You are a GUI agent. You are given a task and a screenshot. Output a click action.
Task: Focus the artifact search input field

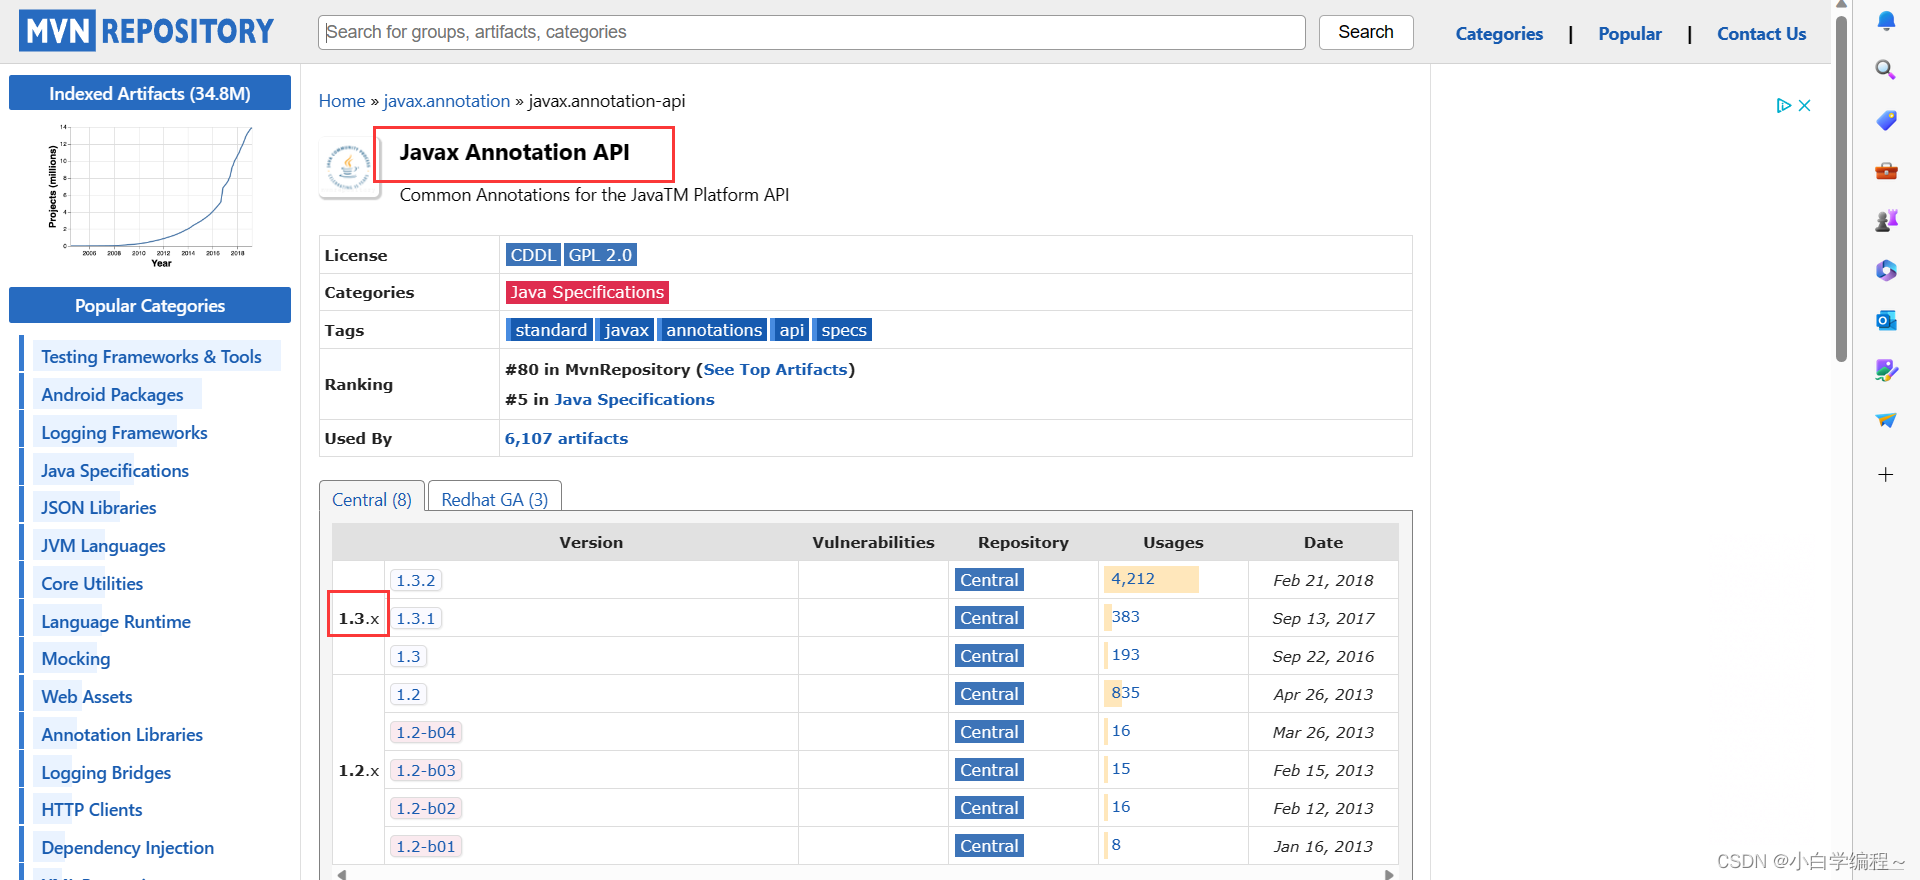point(812,32)
